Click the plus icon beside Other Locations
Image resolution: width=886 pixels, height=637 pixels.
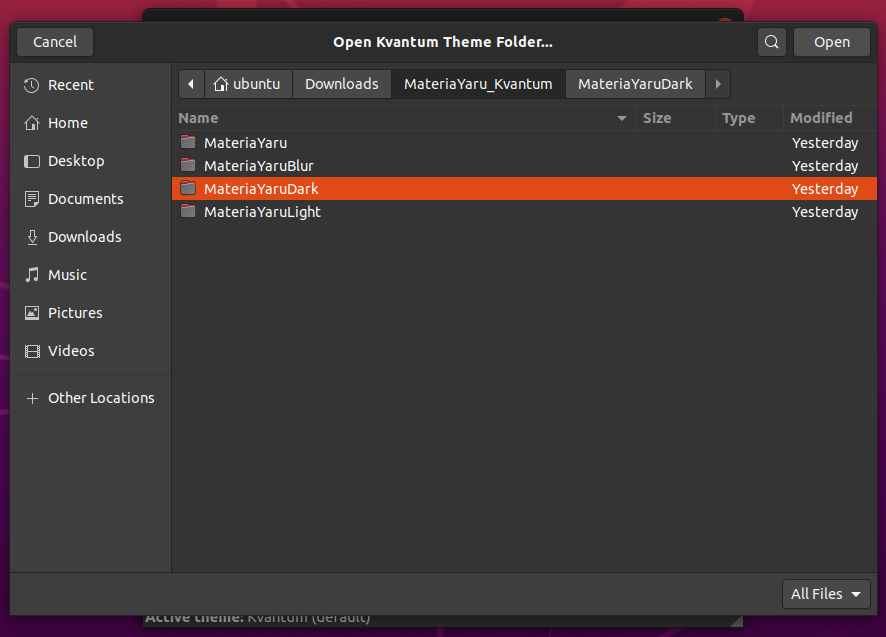coord(32,398)
